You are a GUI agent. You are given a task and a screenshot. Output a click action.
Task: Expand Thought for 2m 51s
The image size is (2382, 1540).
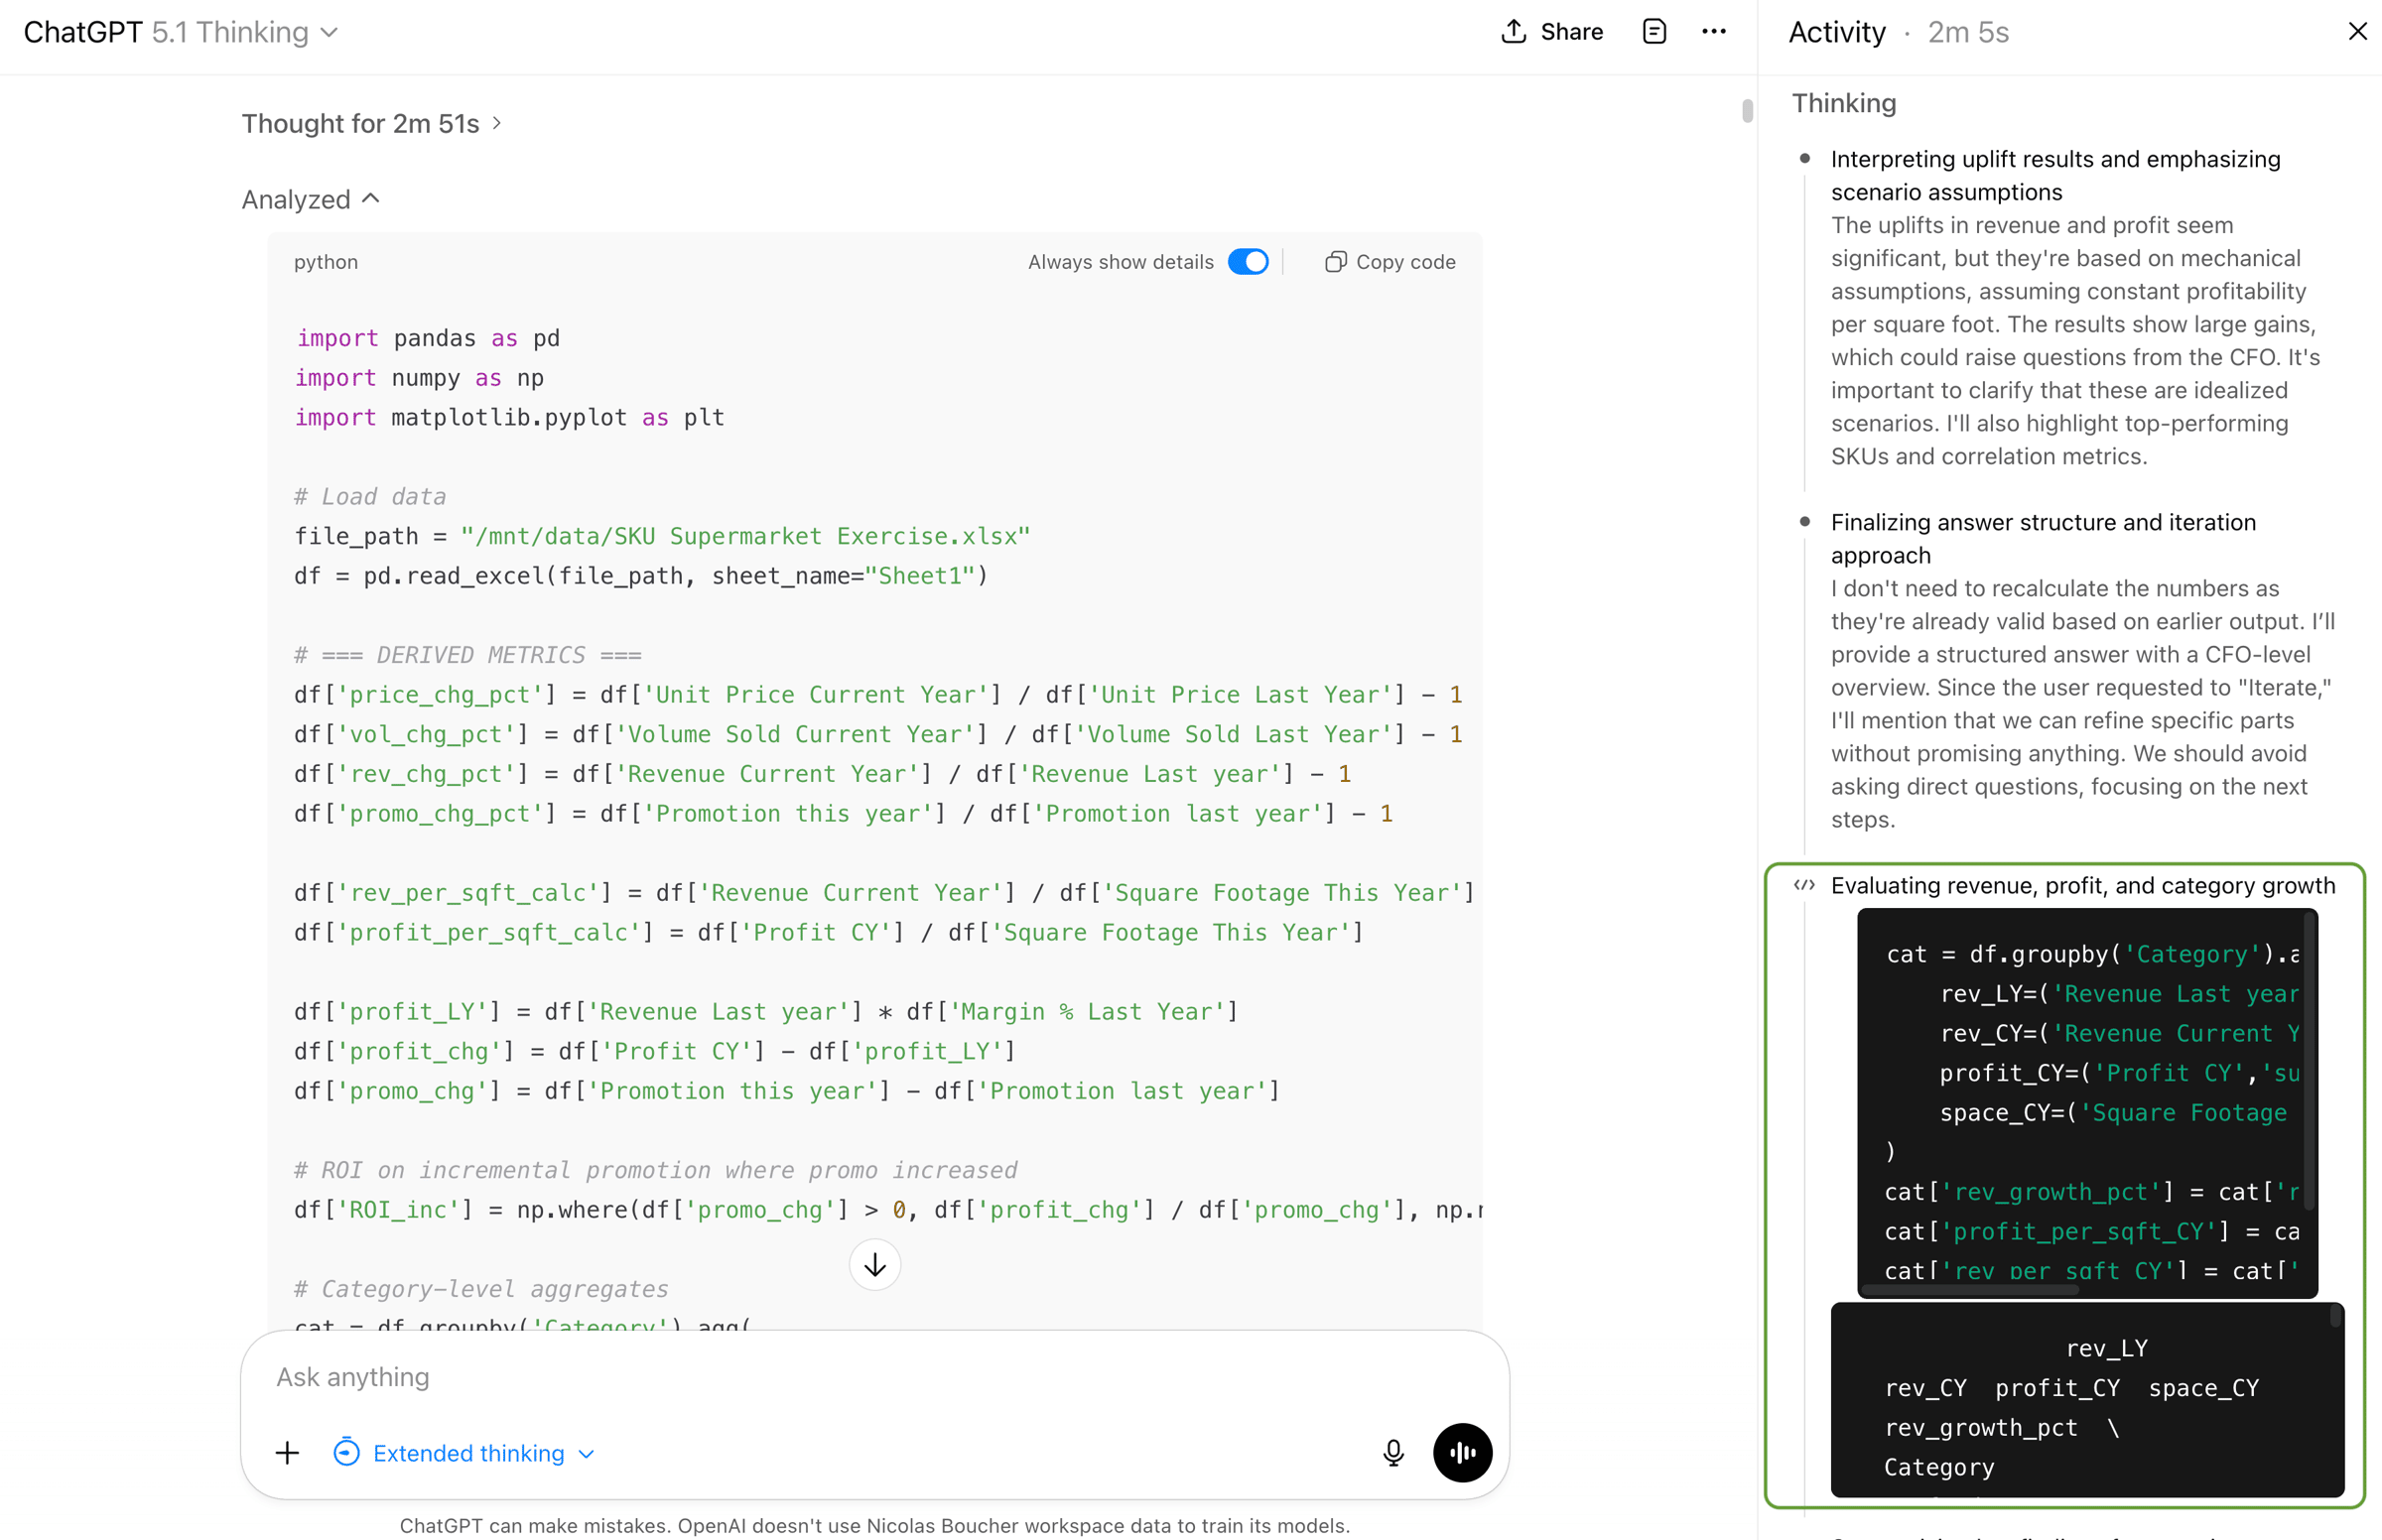click(370, 124)
